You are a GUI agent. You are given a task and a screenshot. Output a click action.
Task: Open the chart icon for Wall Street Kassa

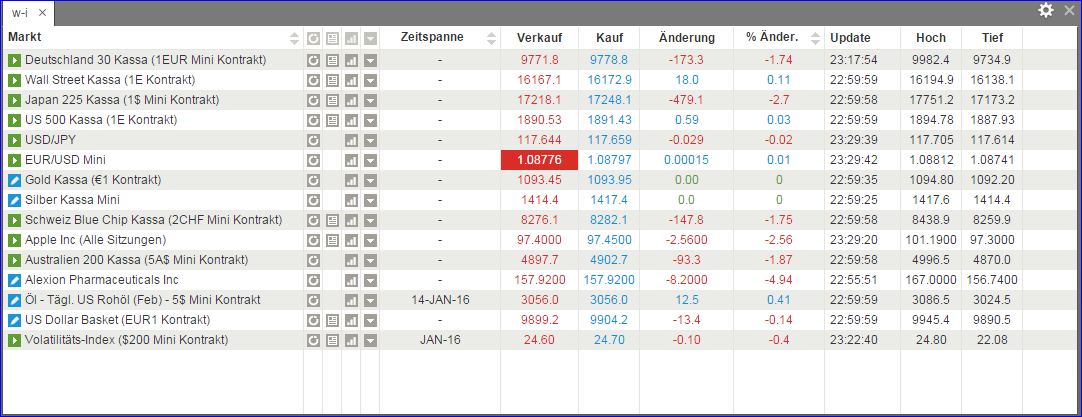tap(351, 80)
